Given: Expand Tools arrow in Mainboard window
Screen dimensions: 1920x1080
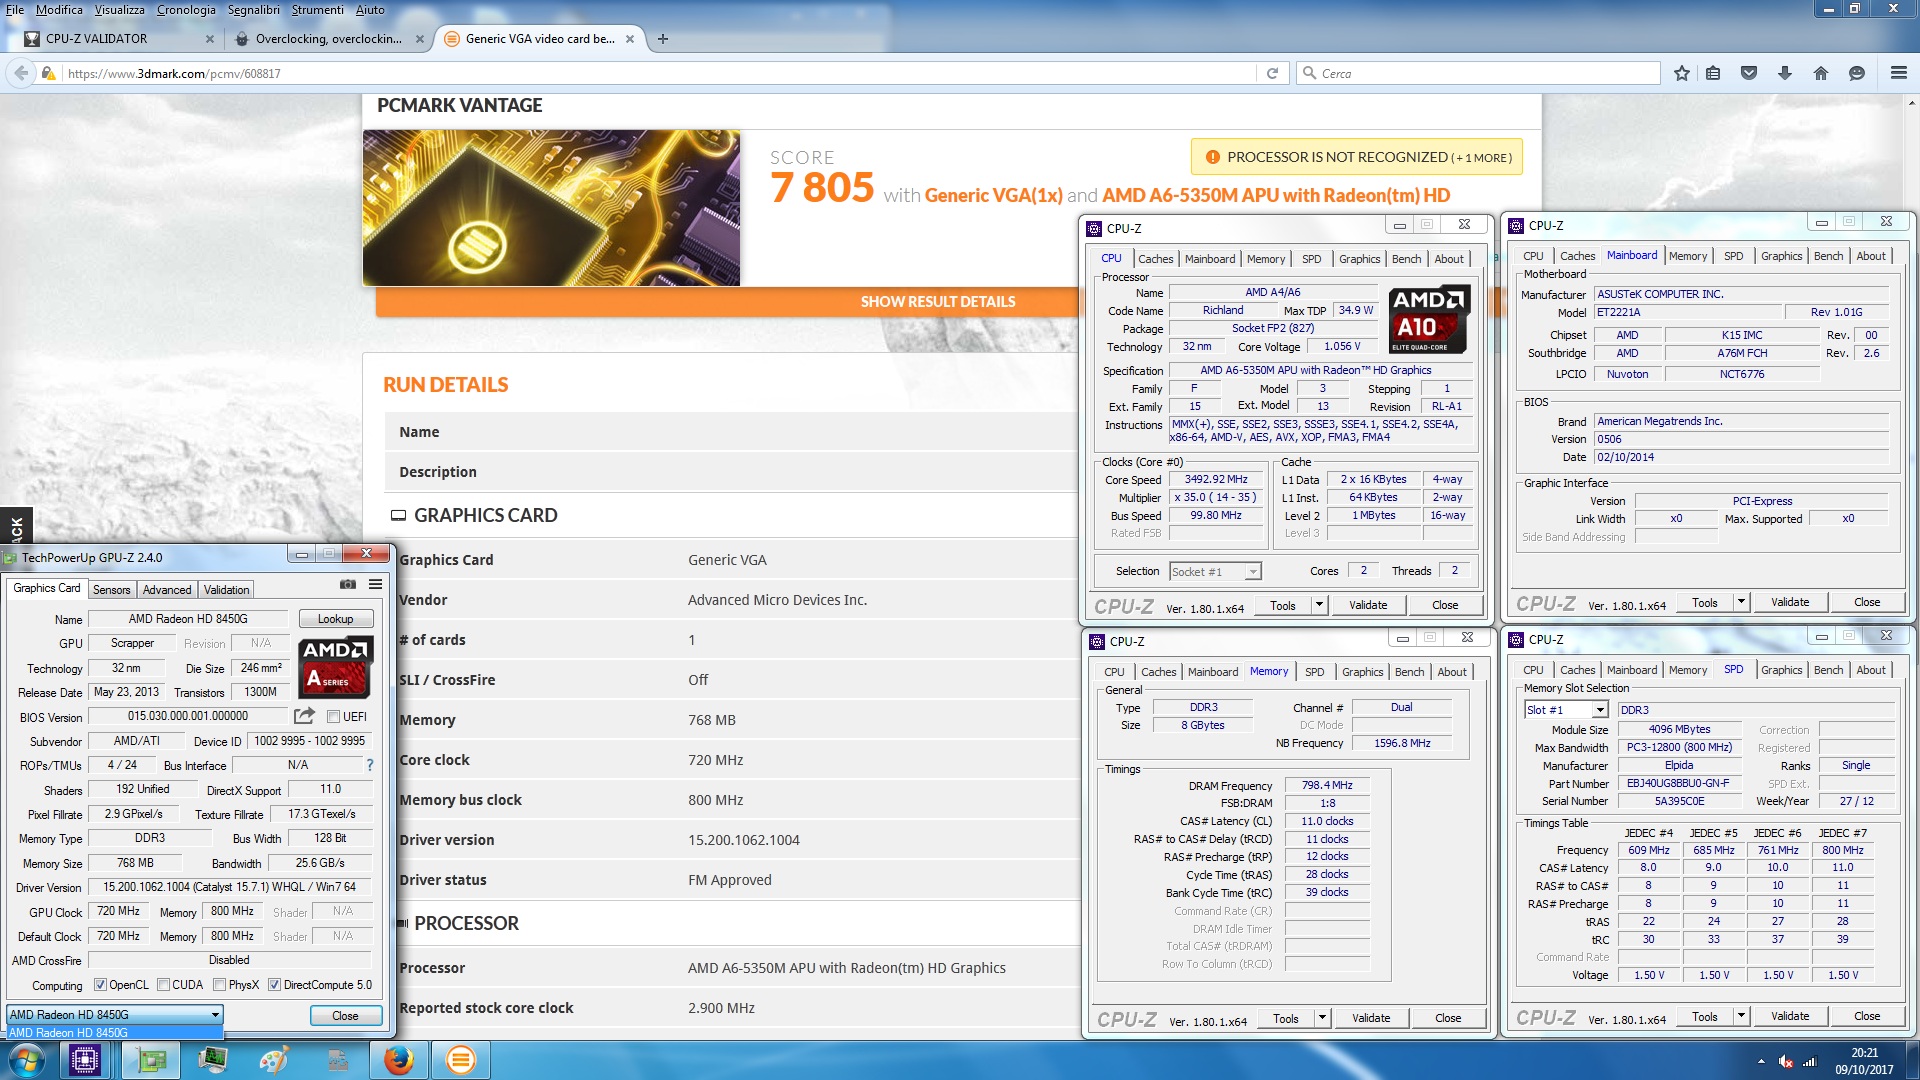Looking at the screenshot, I should [1741, 603].
